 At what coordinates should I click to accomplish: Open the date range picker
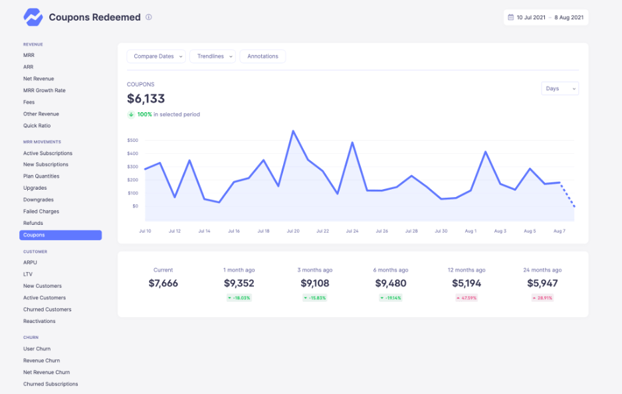(x=546, y=17)
